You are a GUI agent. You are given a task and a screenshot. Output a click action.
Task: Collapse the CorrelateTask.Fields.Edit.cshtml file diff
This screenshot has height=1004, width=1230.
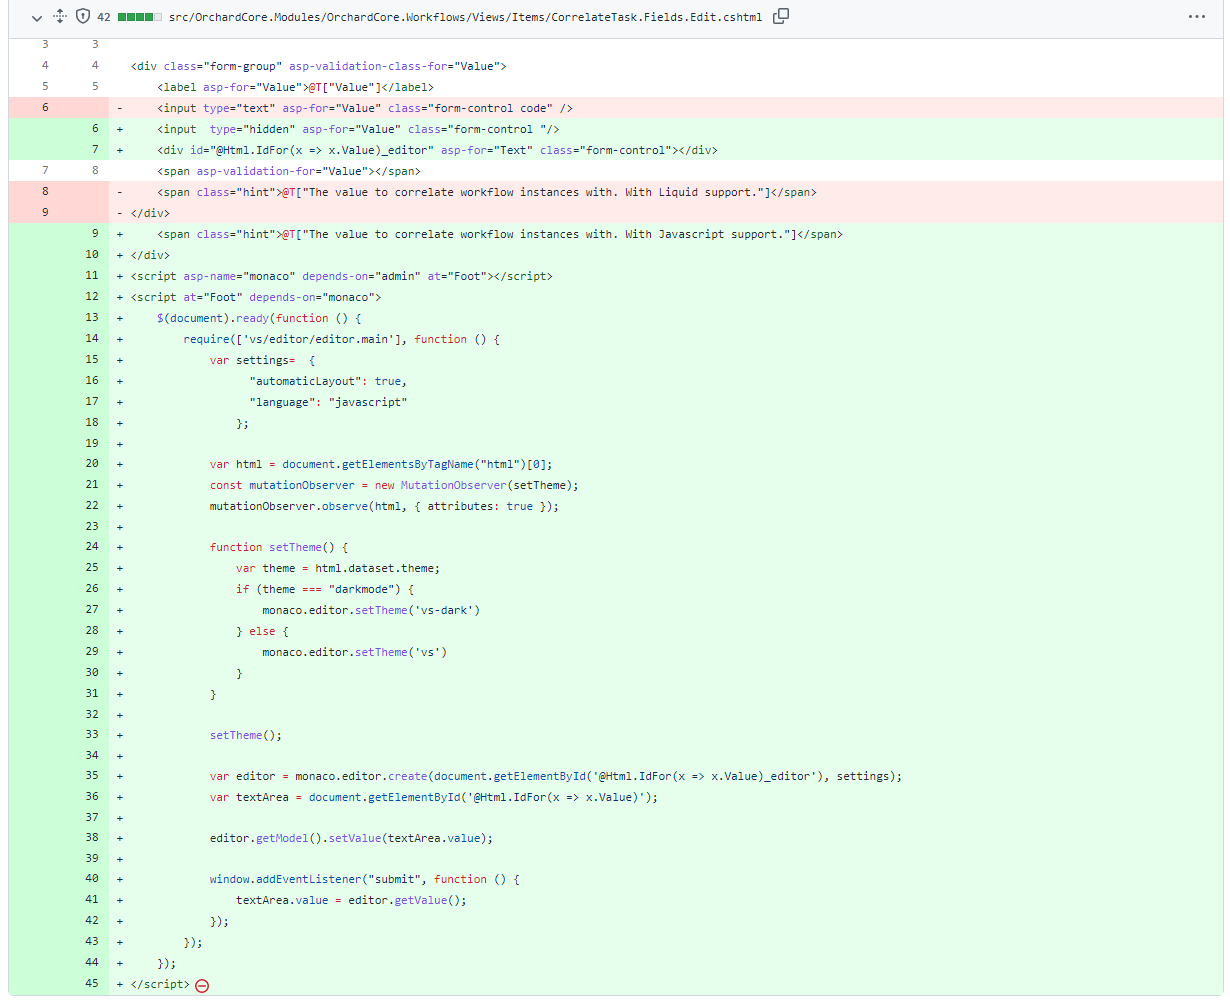point(37,17)
